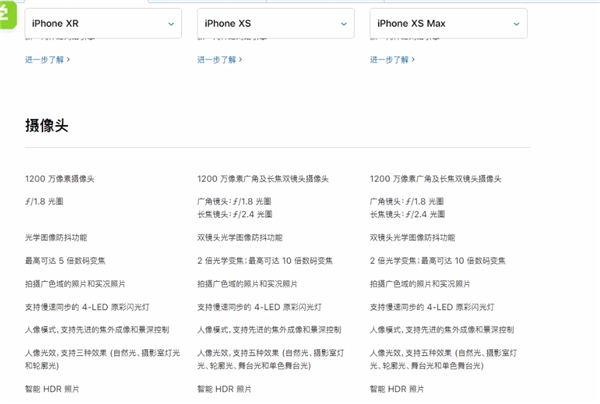Screen dimensions: 600x404
Task: Select 人像模式 text in XS column
Action: pyautogui.click(x=212, y=330)
